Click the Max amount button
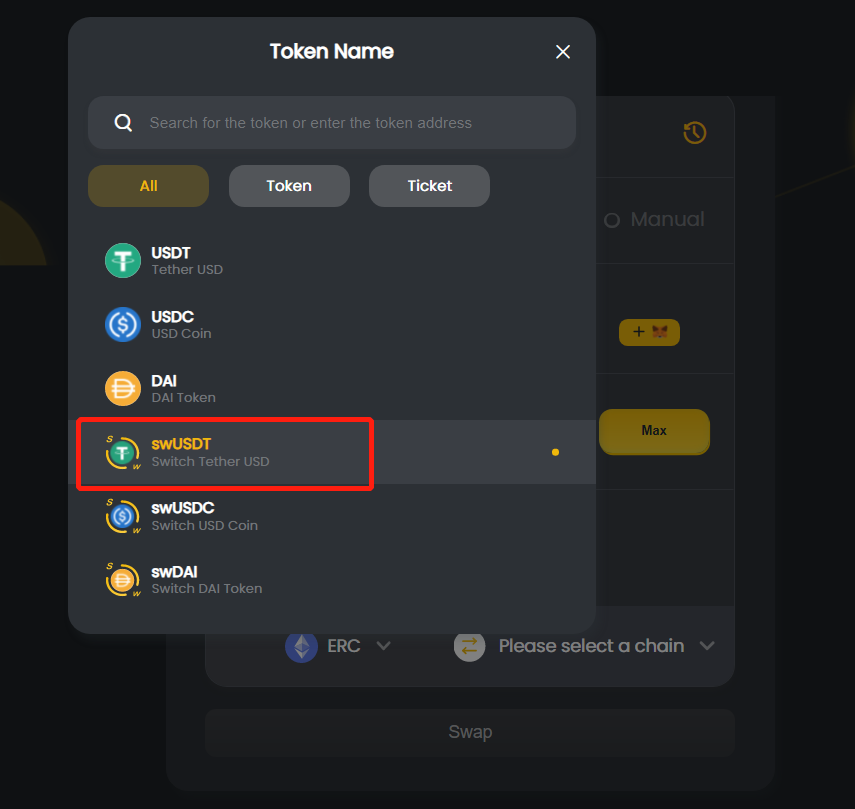Image resolution: width=855 pixels, height=809 pixels. coord(654,431)
